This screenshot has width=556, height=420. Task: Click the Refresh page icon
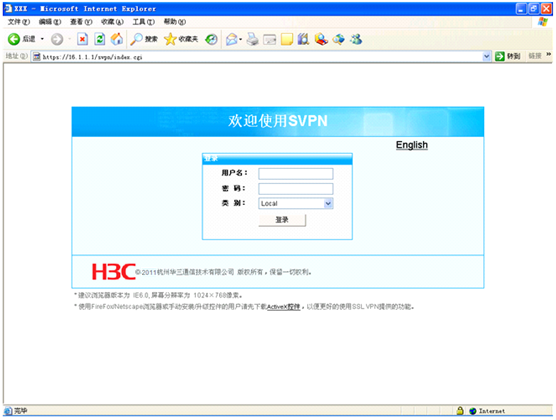click(x=100, y=39)
